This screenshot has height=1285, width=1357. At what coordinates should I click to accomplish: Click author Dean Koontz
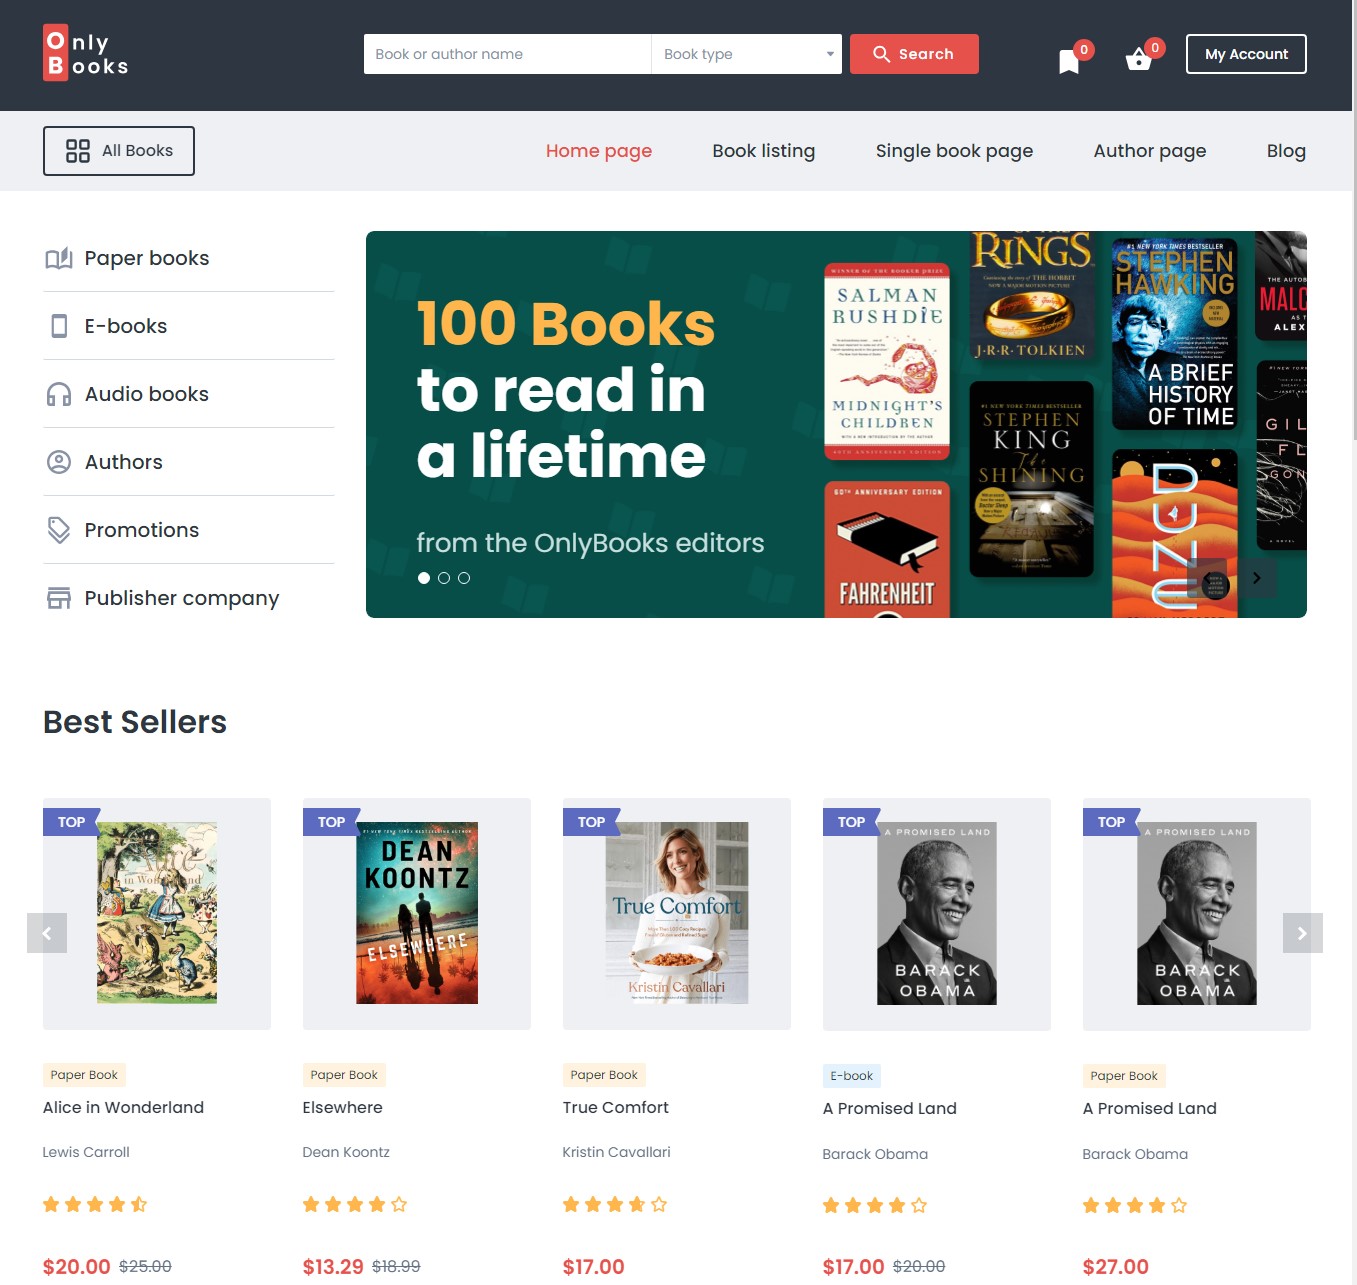pos(346,1152)
